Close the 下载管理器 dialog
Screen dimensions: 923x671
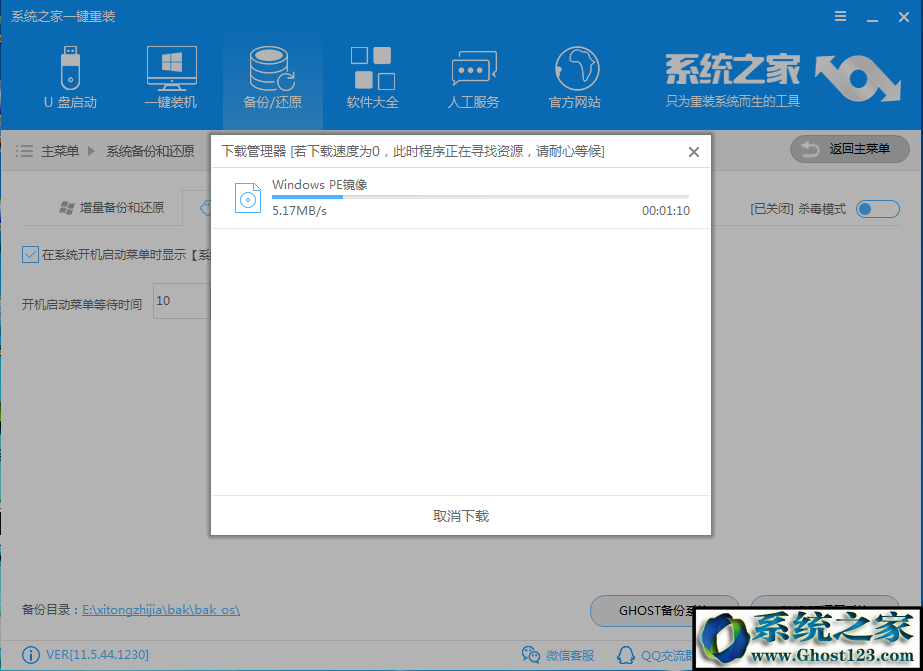[694, 152]
